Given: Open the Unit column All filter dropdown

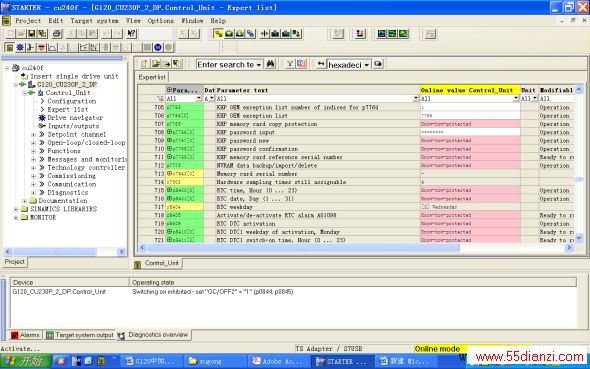Looking at the screenshot, I should click(x=535, y=99).
